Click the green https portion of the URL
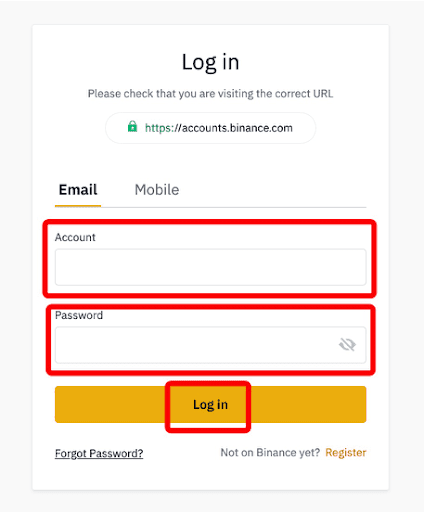This screenshot has width=424, height=512. (x=159, y=128)
